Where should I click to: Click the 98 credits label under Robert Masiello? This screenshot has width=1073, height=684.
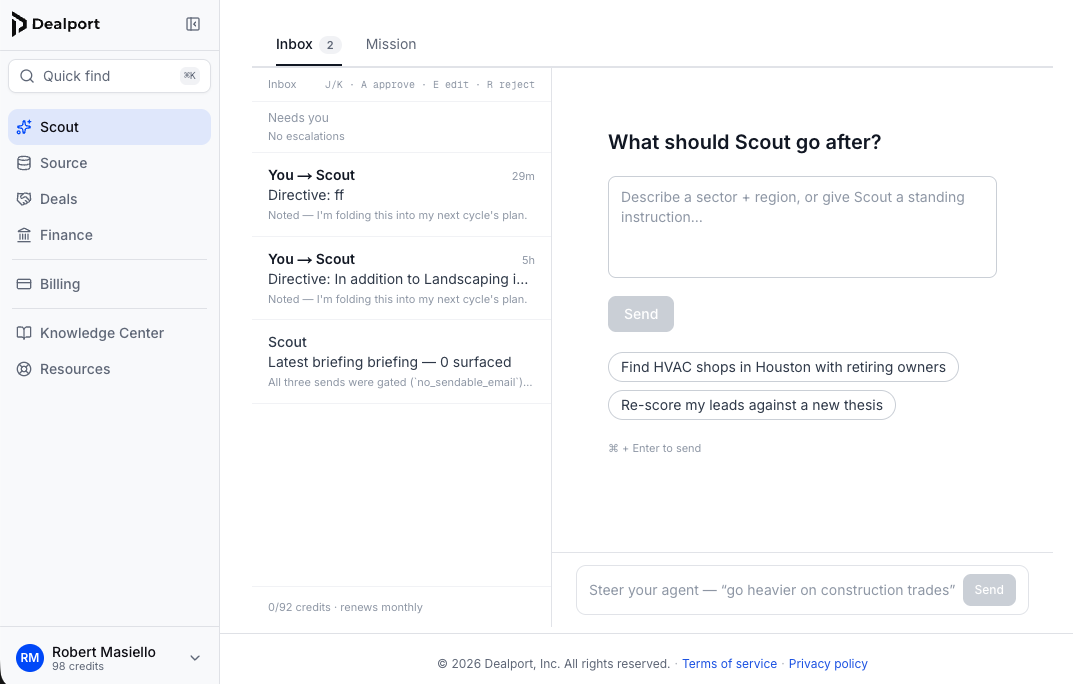(78, 667)
